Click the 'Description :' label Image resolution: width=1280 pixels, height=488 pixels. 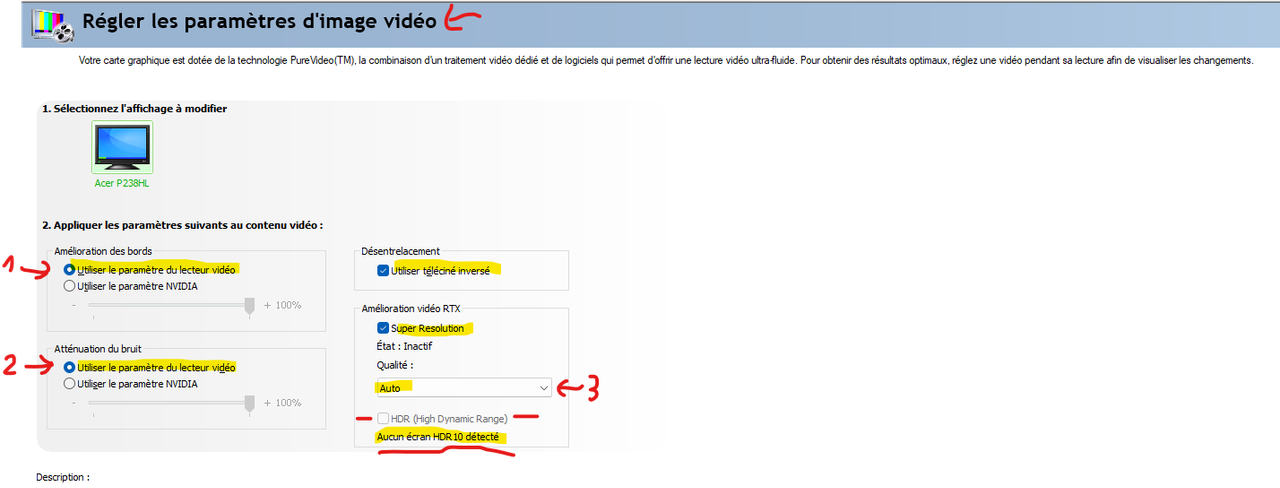(x=63, y=478)
